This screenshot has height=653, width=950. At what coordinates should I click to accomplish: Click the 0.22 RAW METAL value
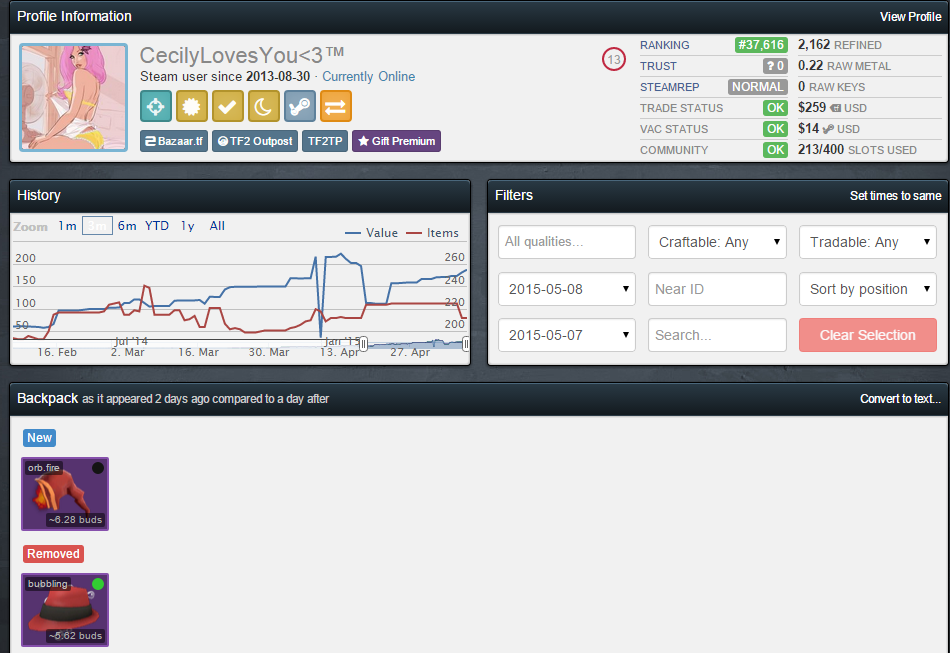click(x=844, y=66)
